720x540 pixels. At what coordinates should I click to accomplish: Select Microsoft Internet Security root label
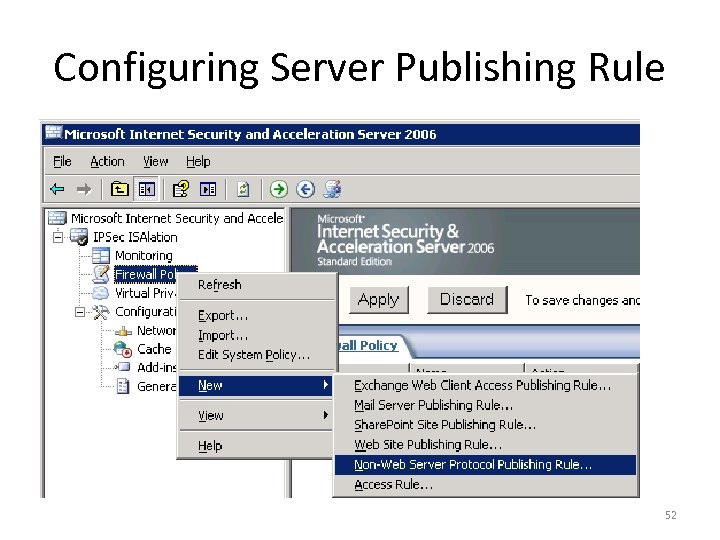(x=177, y=218)
